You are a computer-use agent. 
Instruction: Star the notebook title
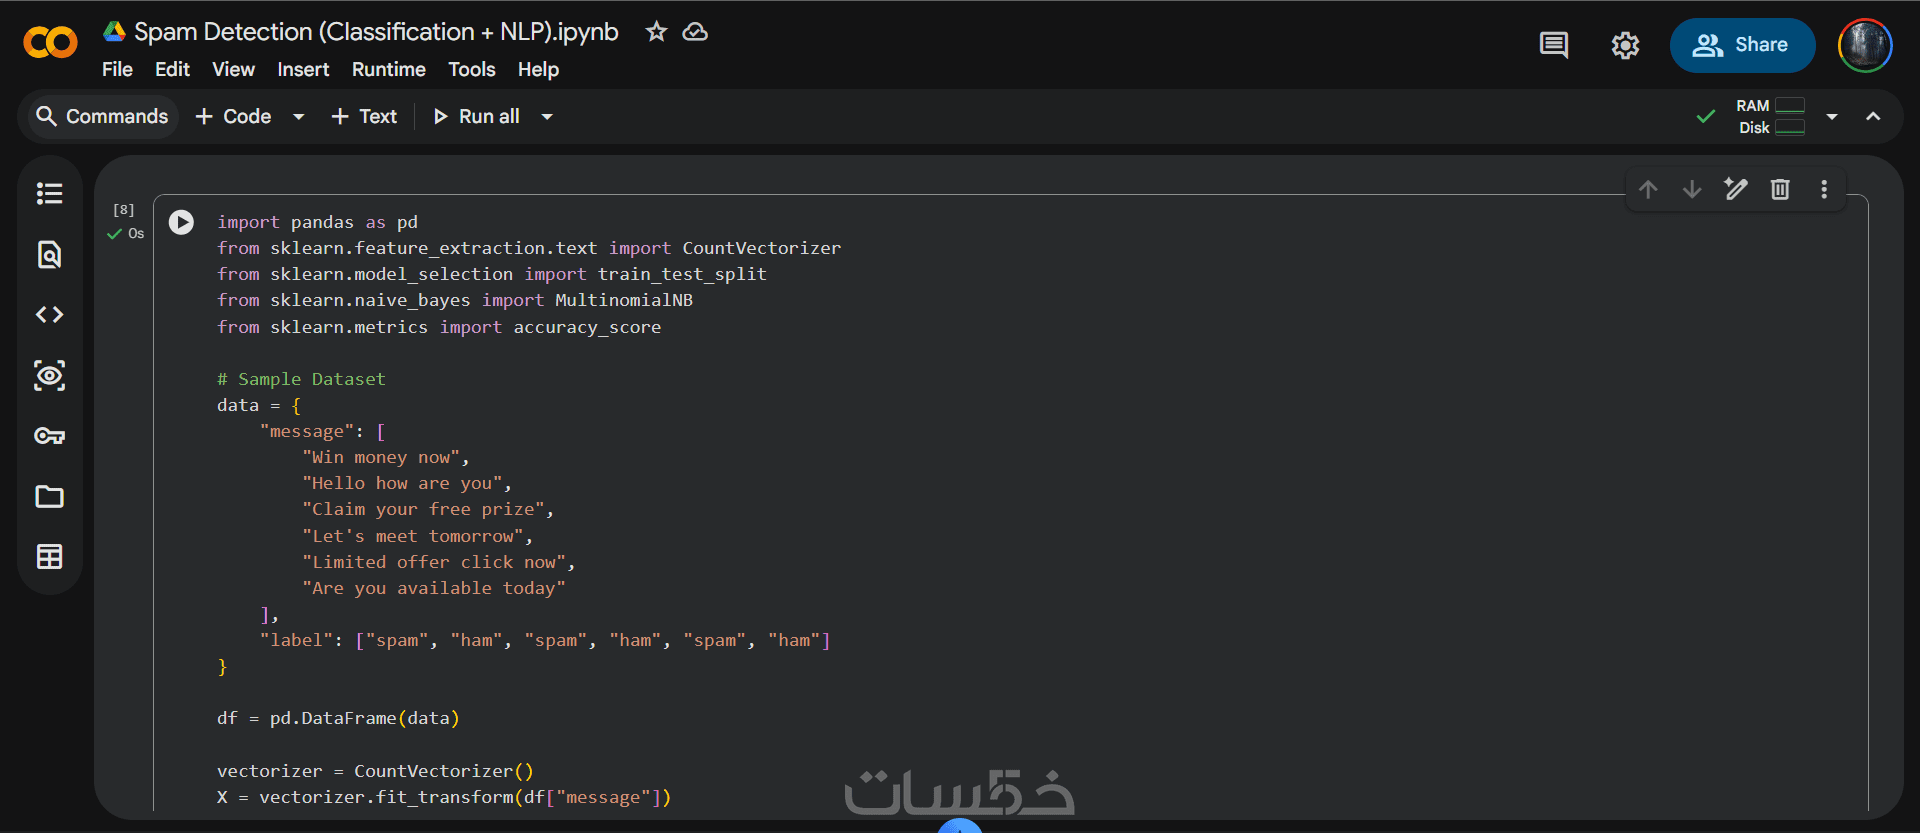[x=656, y=32]
